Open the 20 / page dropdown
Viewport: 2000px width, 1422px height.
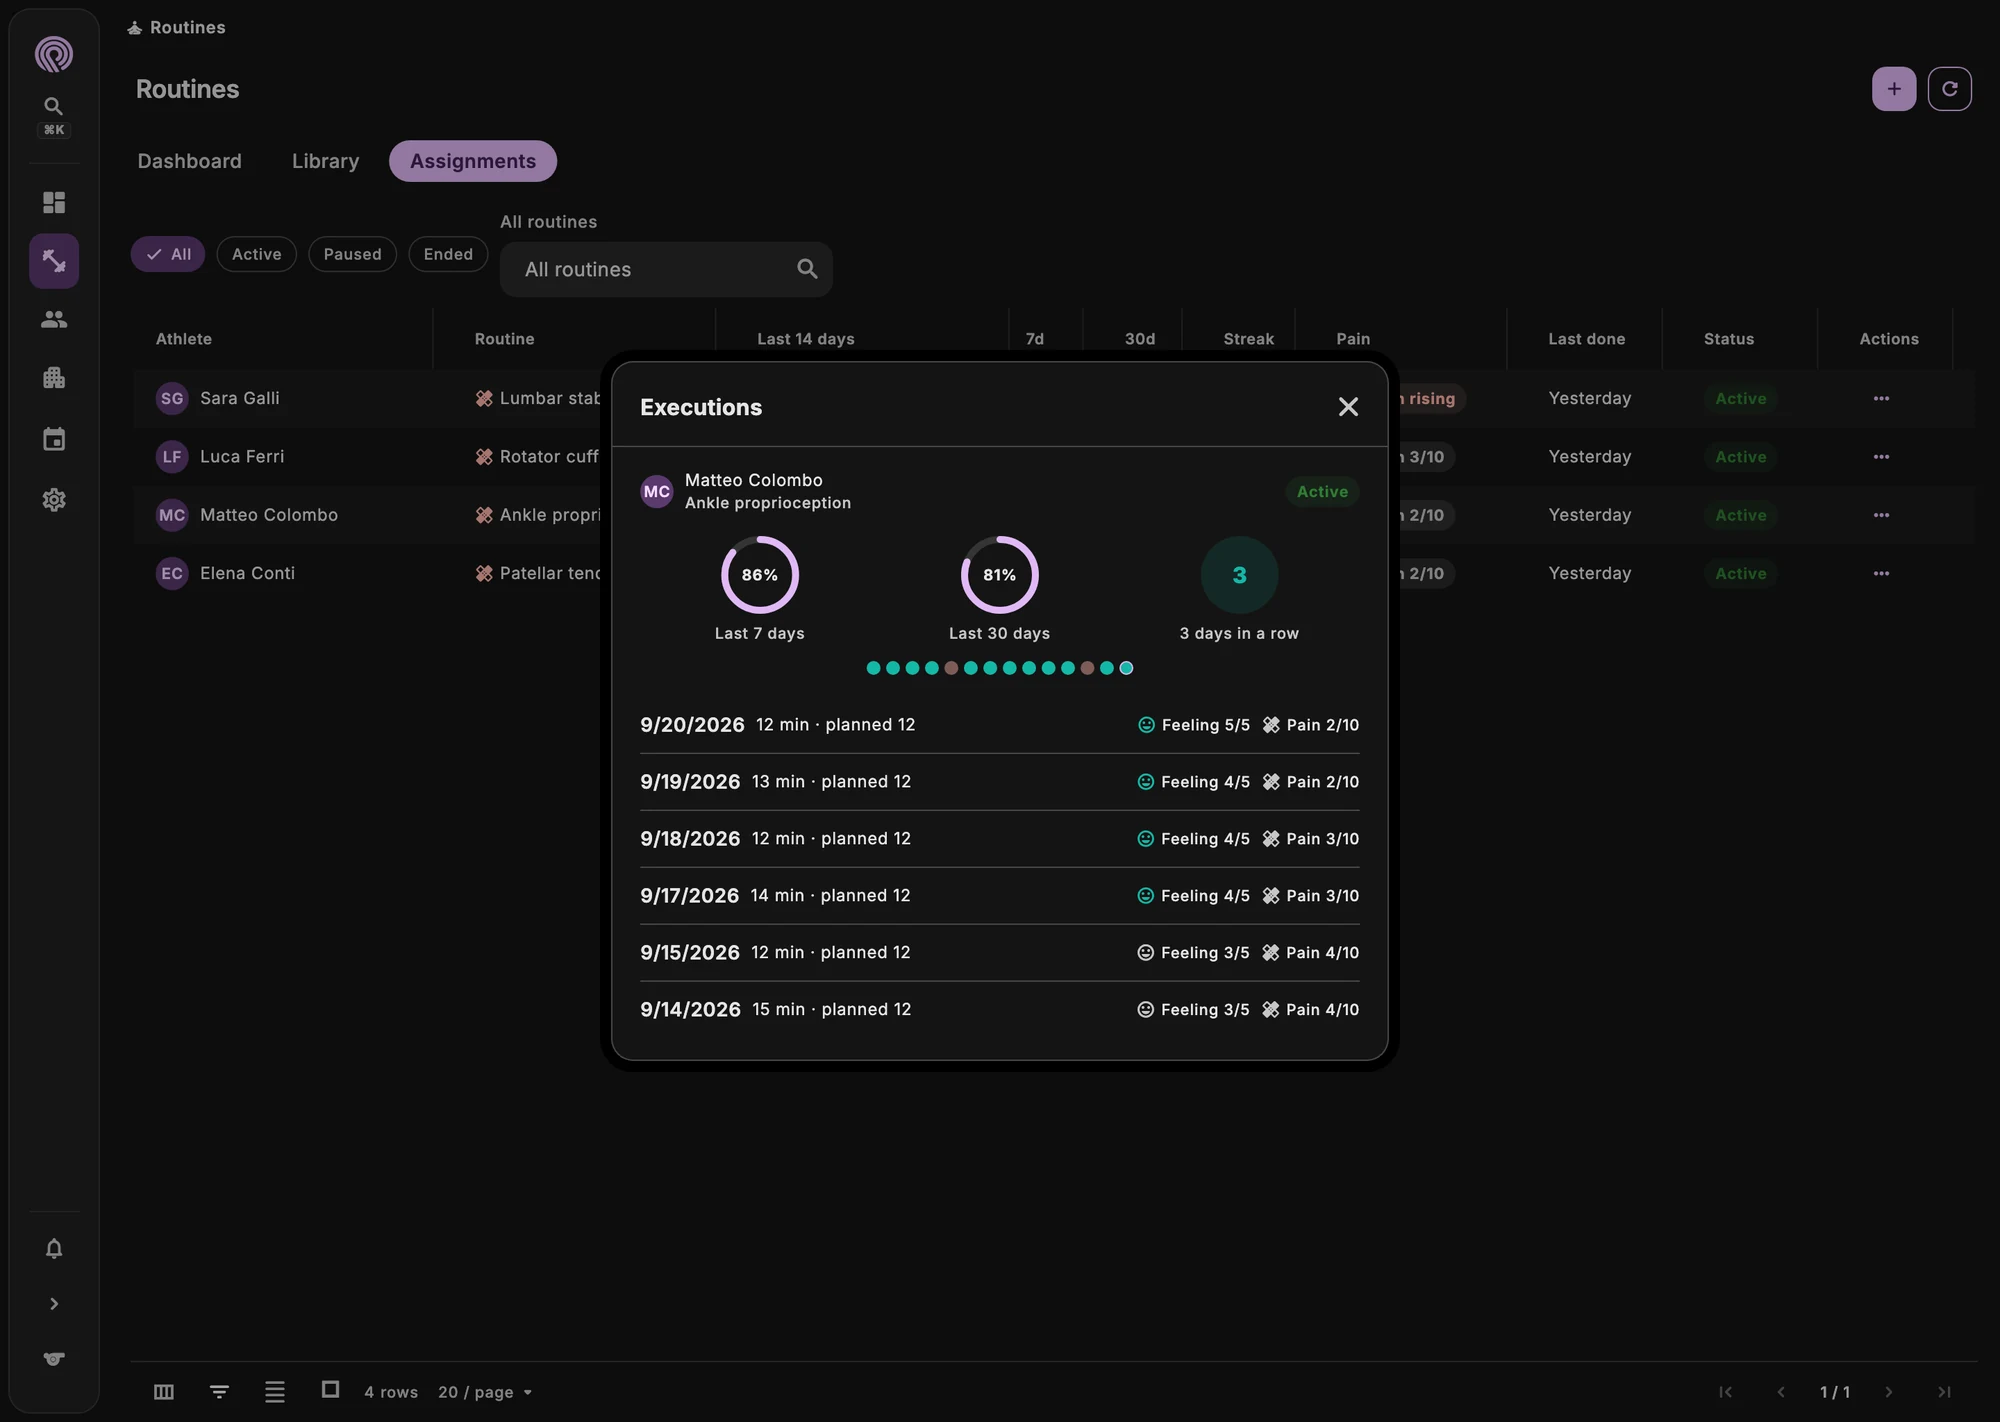click(485, 1392)
